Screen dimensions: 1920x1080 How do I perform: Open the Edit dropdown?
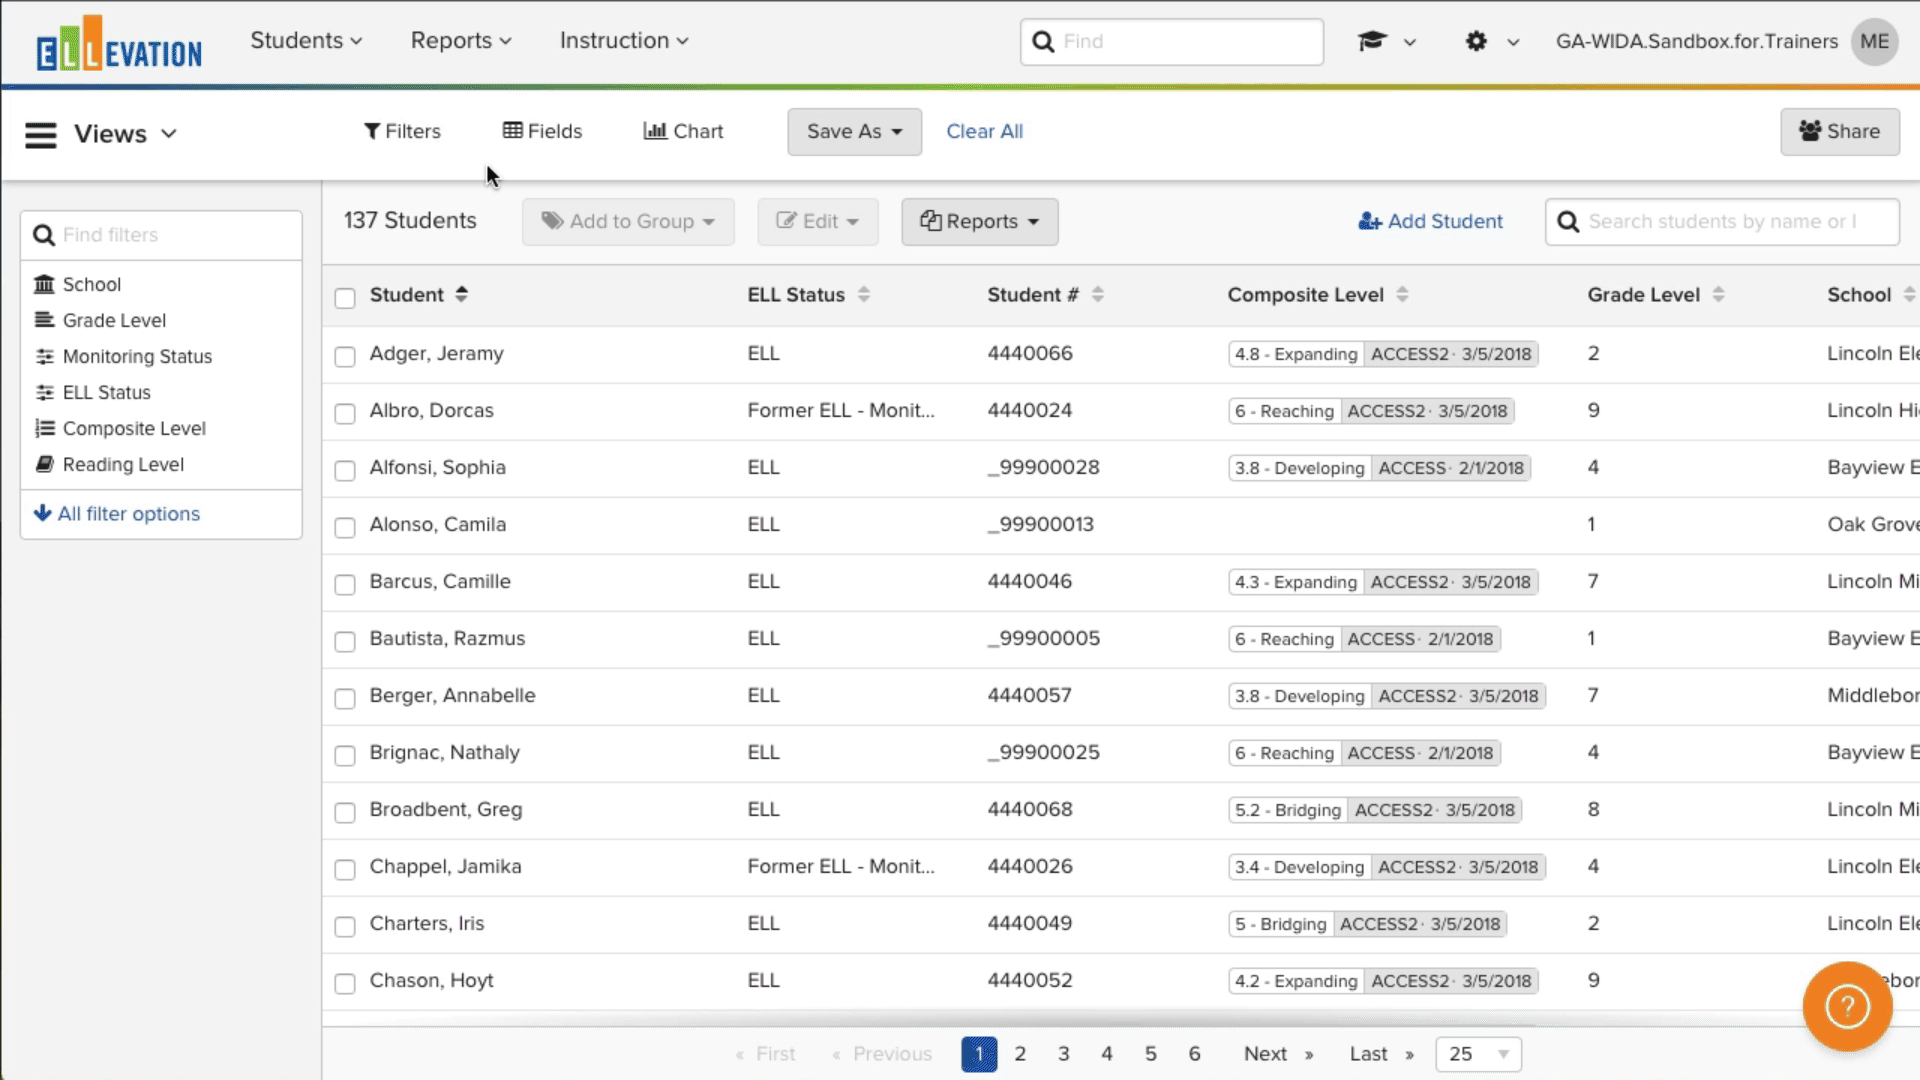[817, 222]
